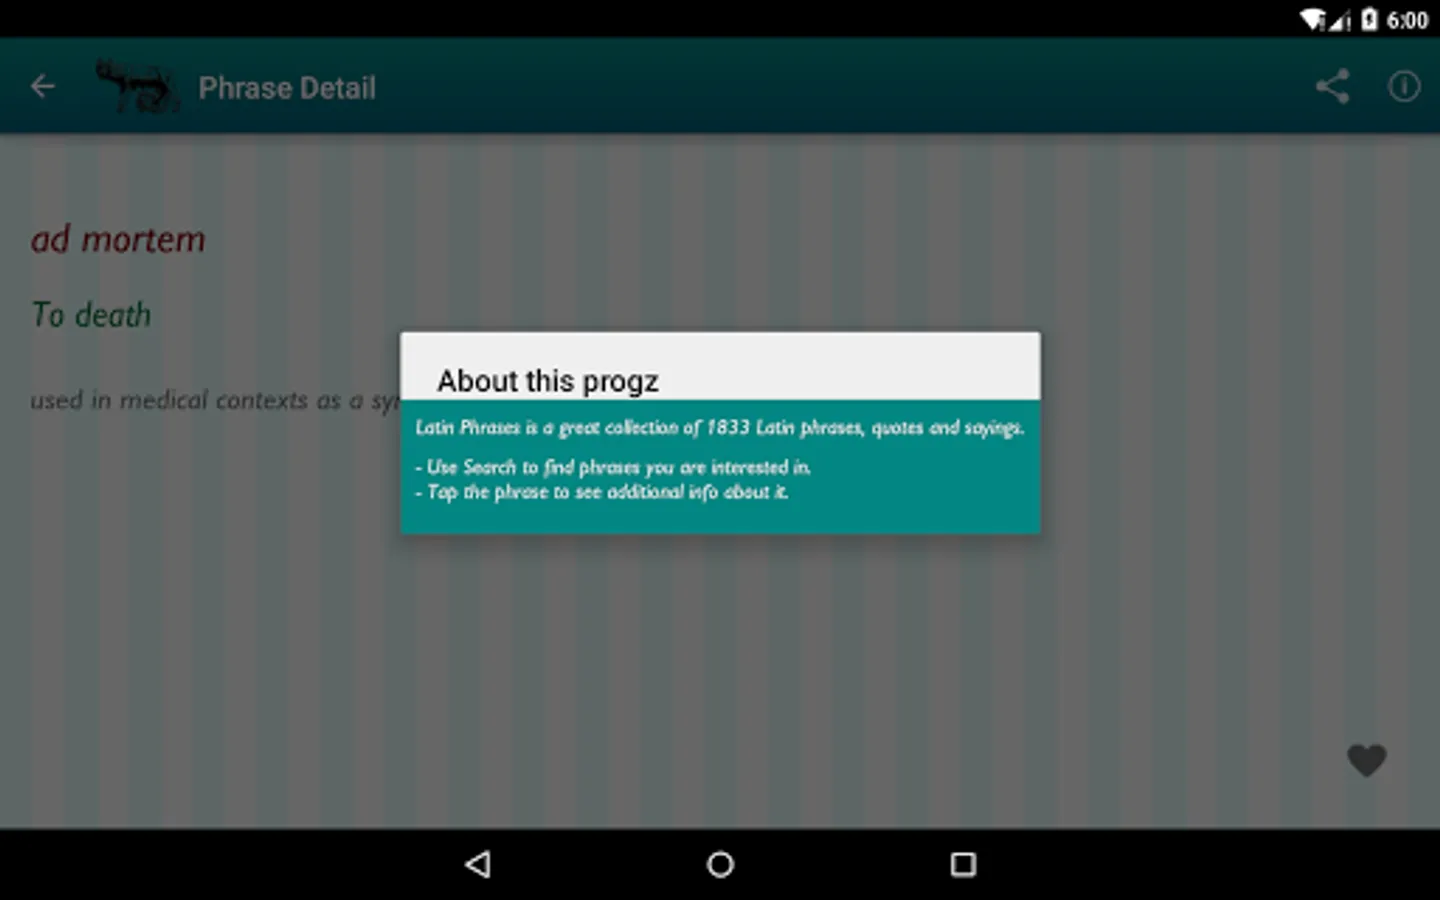
Task: Tap the 'used in medical contexts' note
Action: (215, 400)
